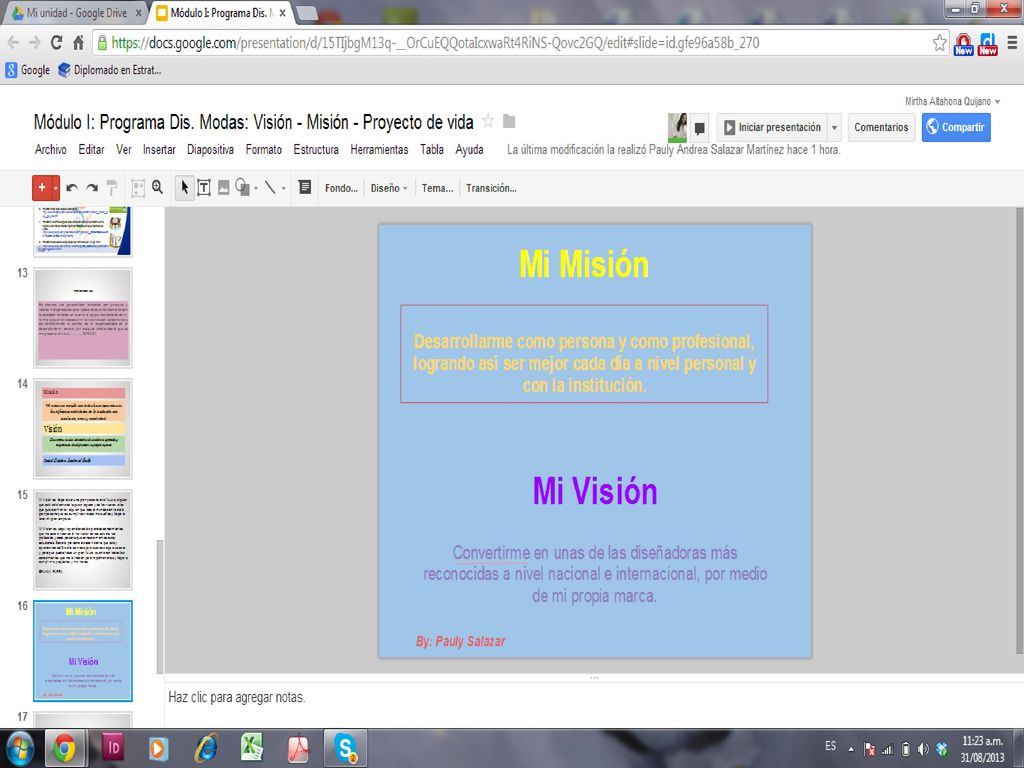Click the slide panel vertical scrollbar
Viewport: 1024px width, 768px height.
coord(159,607)
